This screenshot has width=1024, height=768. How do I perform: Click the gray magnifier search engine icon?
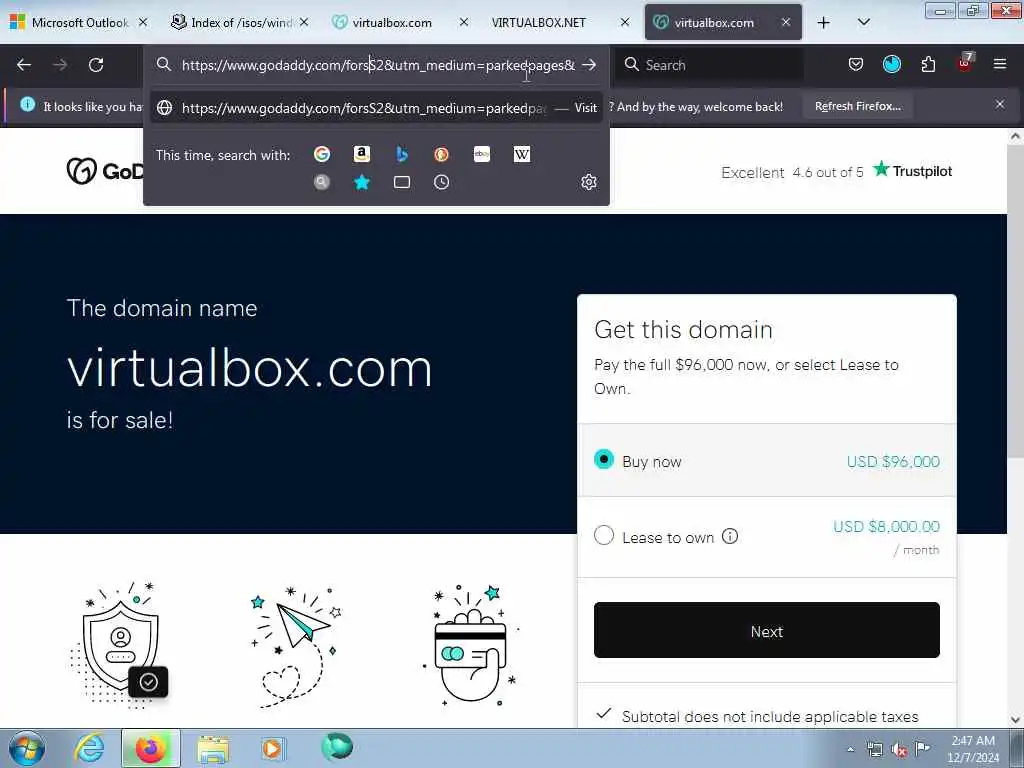click(322, 182)
